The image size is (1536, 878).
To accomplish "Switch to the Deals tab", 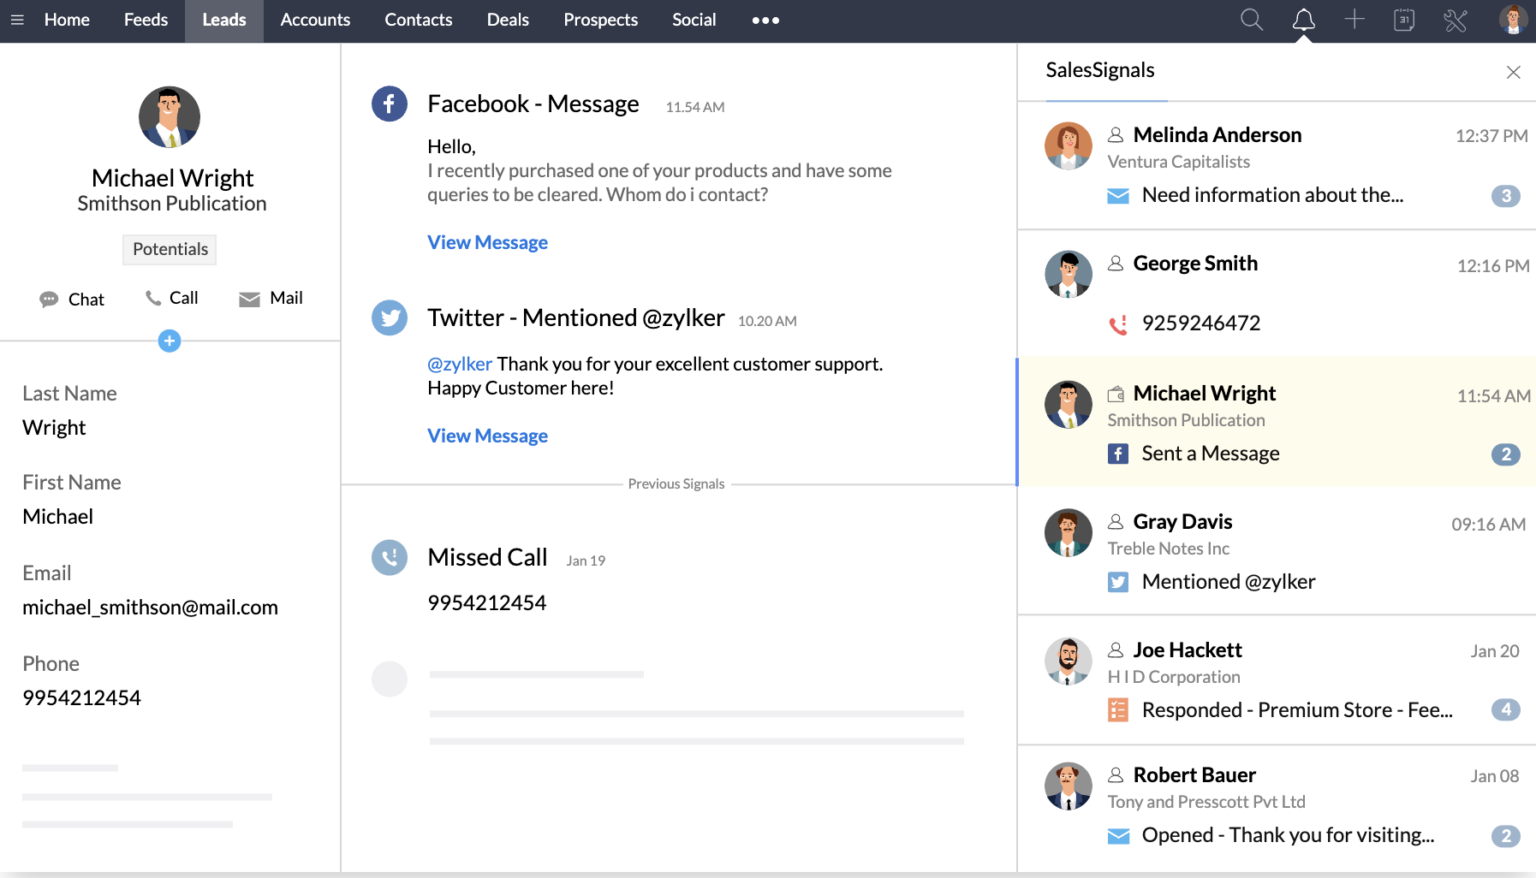I will [x=507, y=20].
